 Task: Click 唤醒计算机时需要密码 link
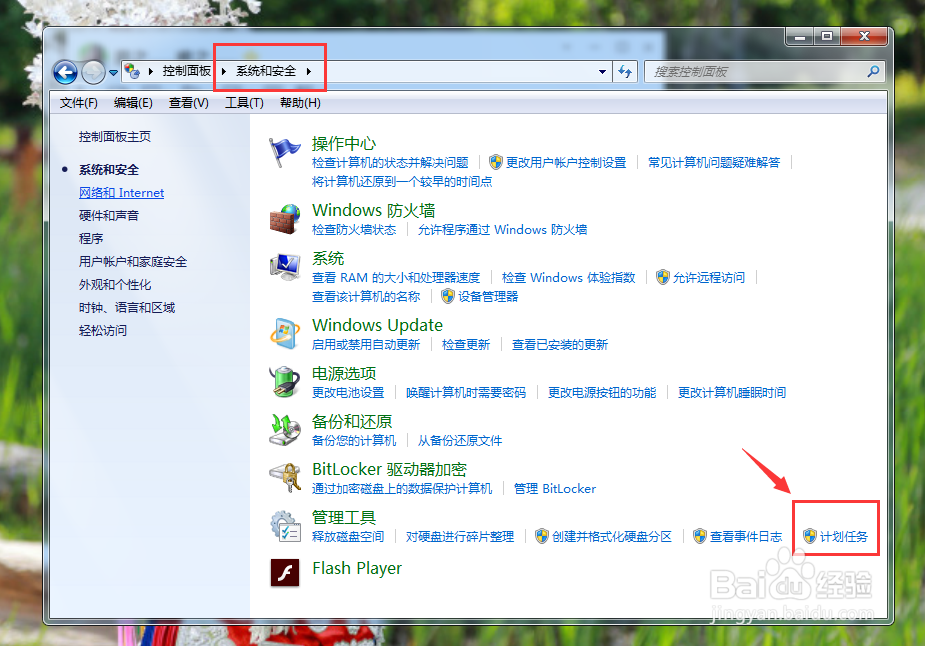coord(466,392)
